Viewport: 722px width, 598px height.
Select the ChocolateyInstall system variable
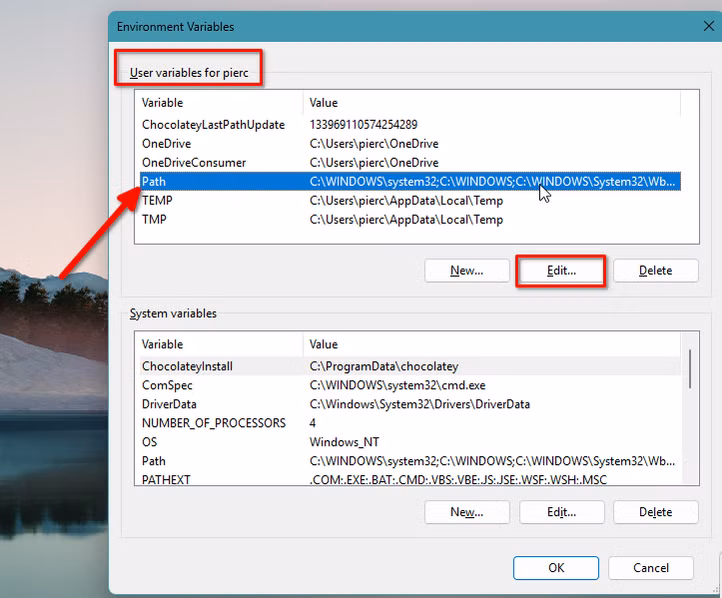pyautogui.click(x=187, y=366)
